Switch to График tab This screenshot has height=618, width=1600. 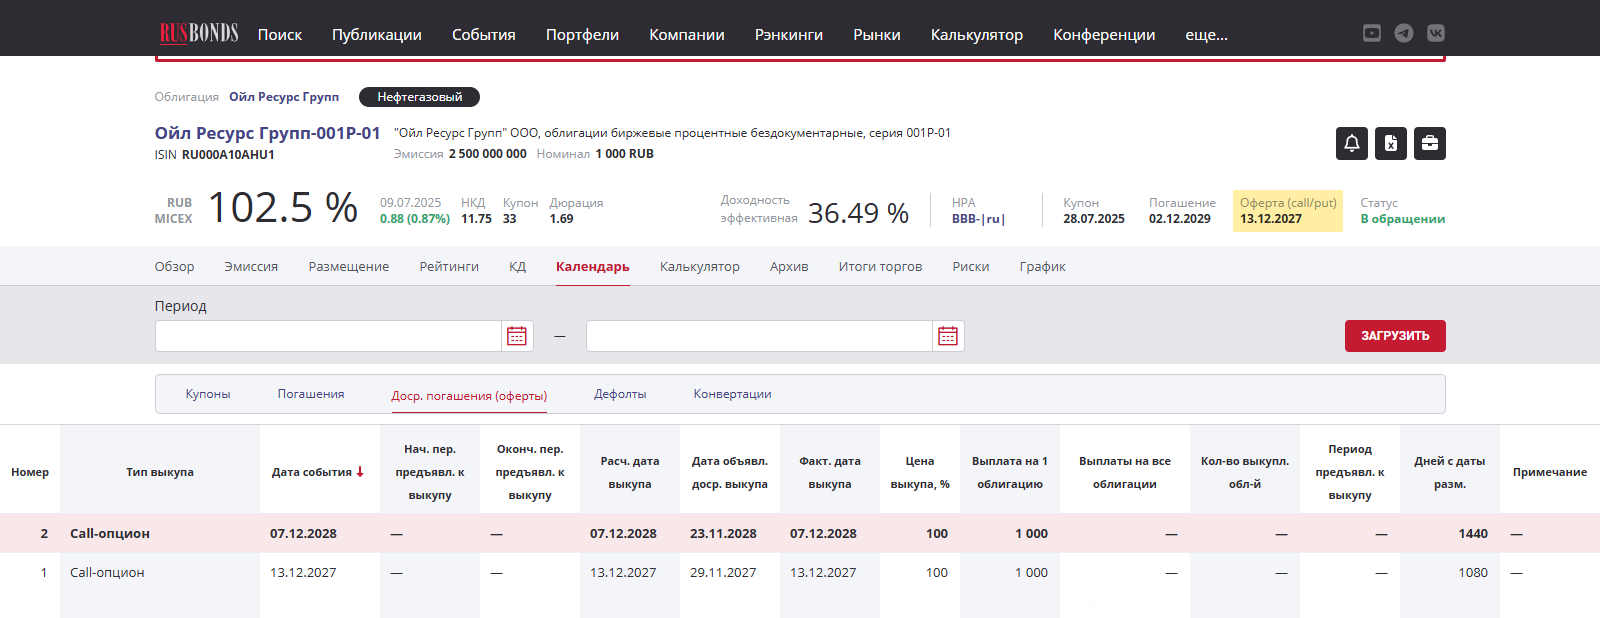pyautogui.click(x=1043, y=267)
